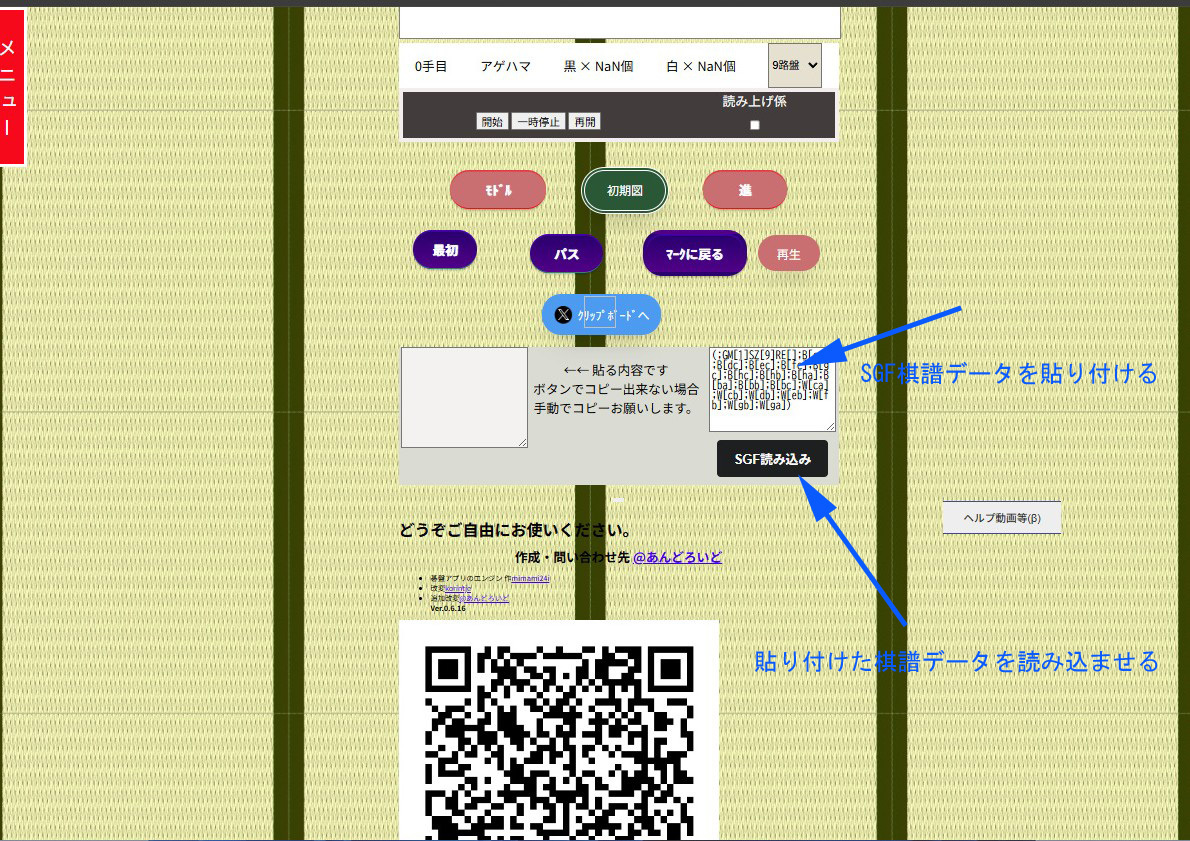Resume with the 再開 button

click(x=584, y=121)
